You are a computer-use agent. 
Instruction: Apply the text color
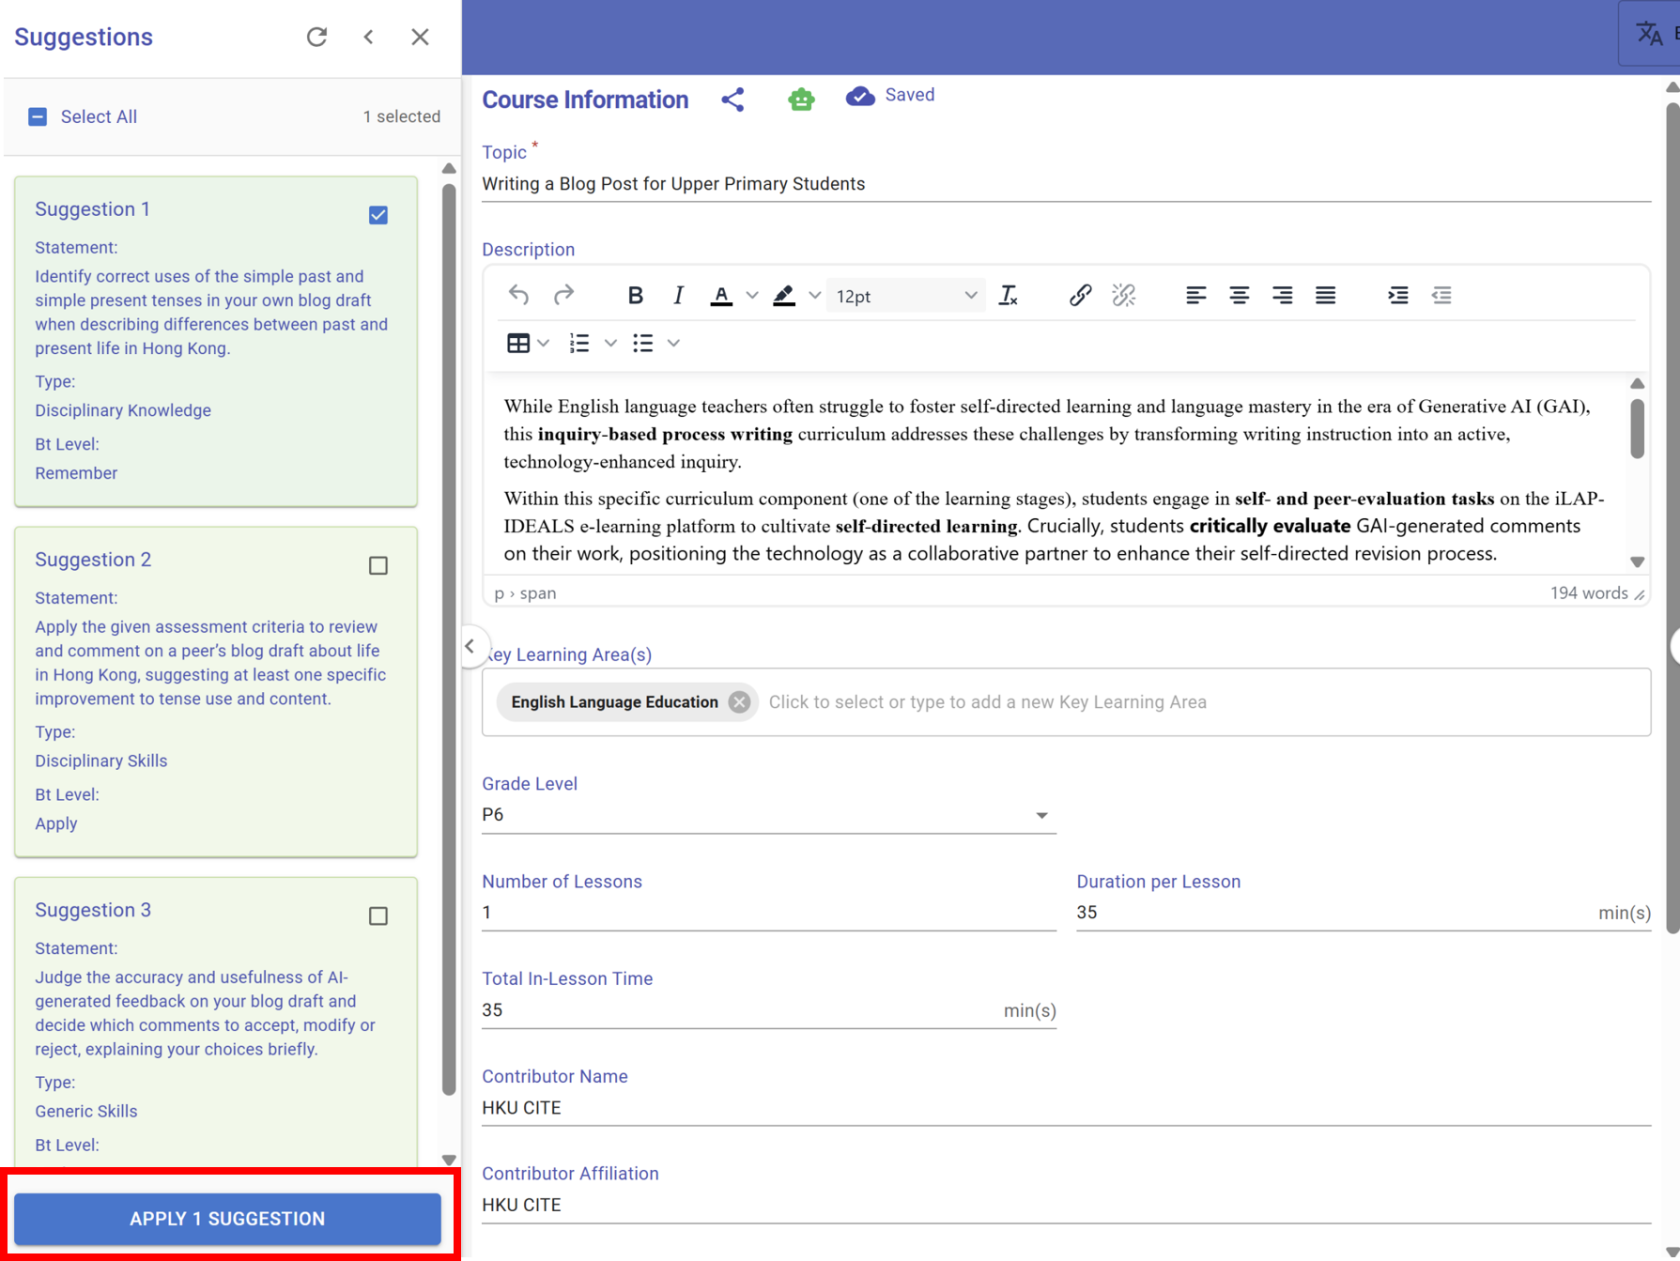point(721,295)
